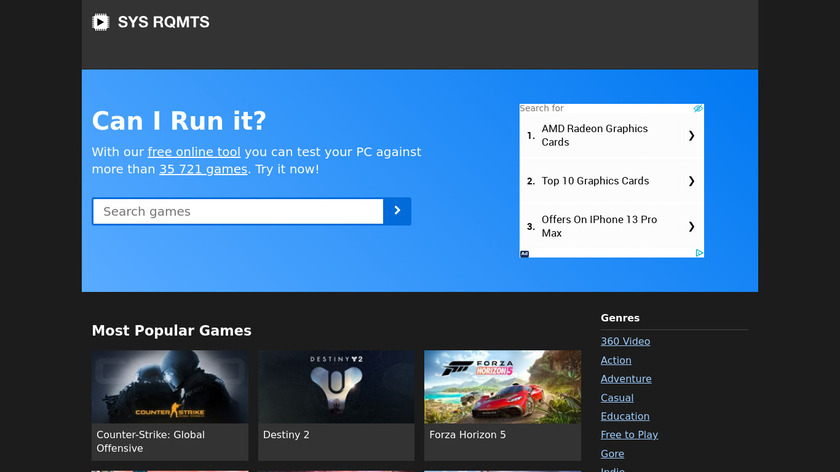This screenshot has width=840, height=472.
Task: Select the Action genre link
Action: [616, 361]
